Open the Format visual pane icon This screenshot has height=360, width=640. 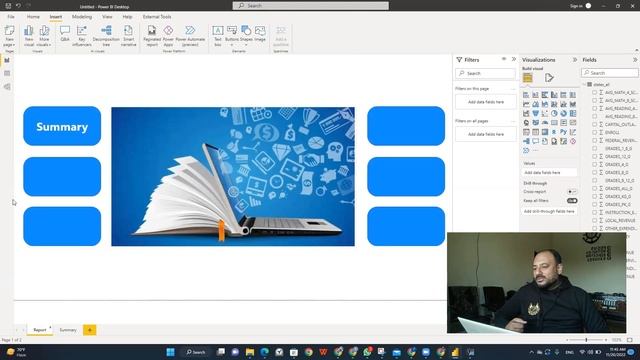549,78
